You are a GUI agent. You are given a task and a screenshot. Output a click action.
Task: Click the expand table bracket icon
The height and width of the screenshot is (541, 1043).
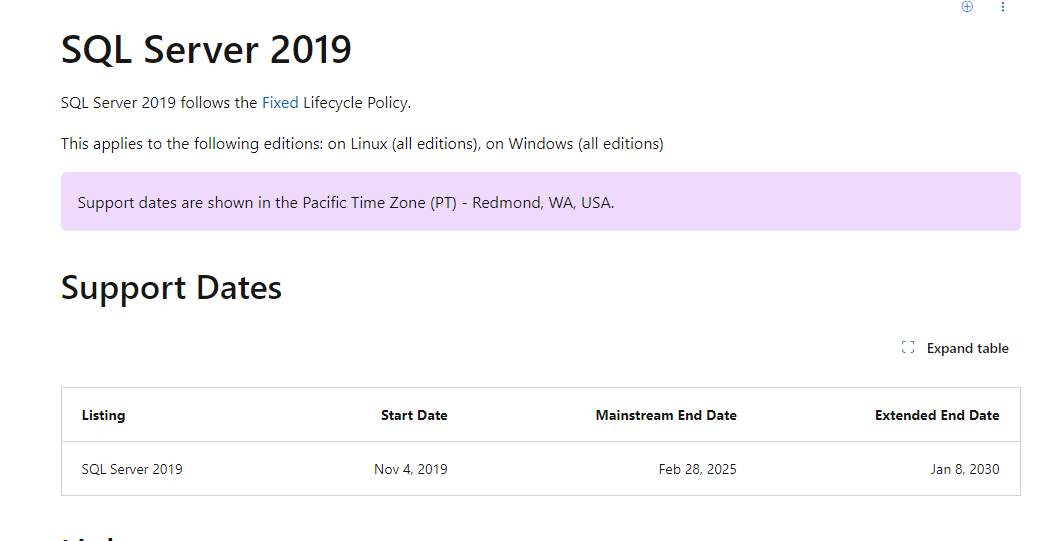pos(908,347)
